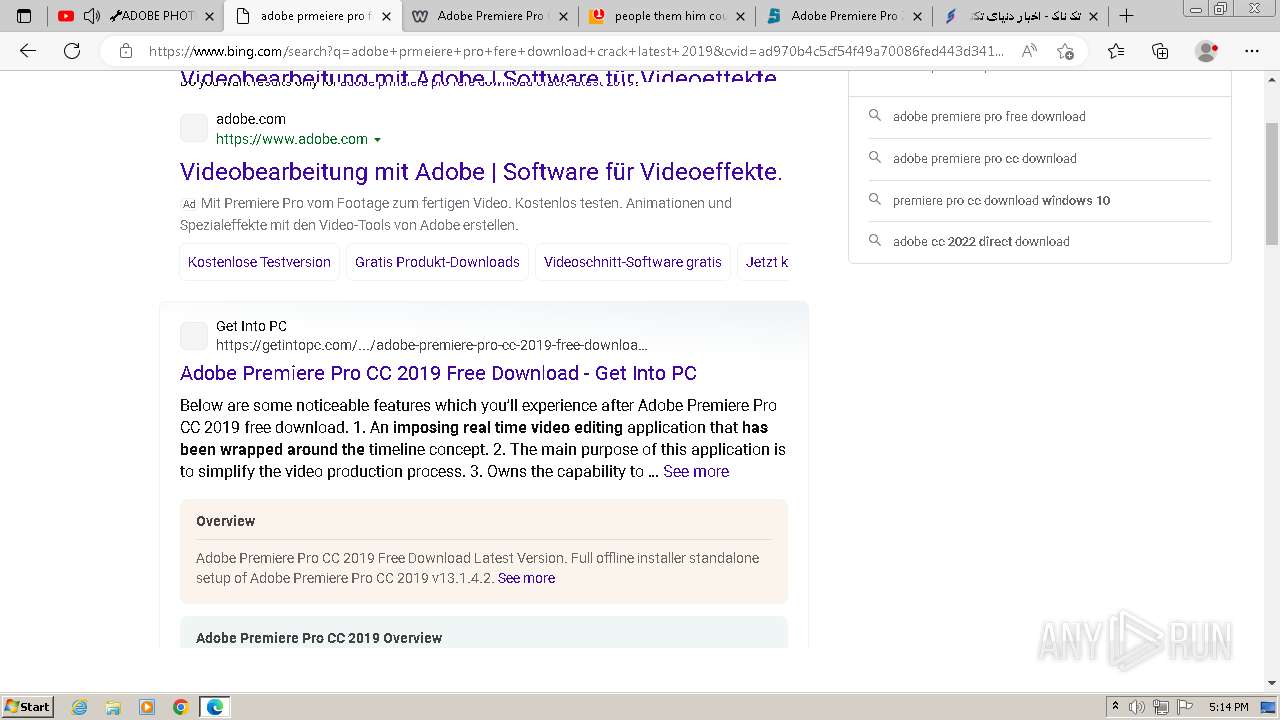
Task: Open the Read aloud icon
Action: [x=1029, y=51]
